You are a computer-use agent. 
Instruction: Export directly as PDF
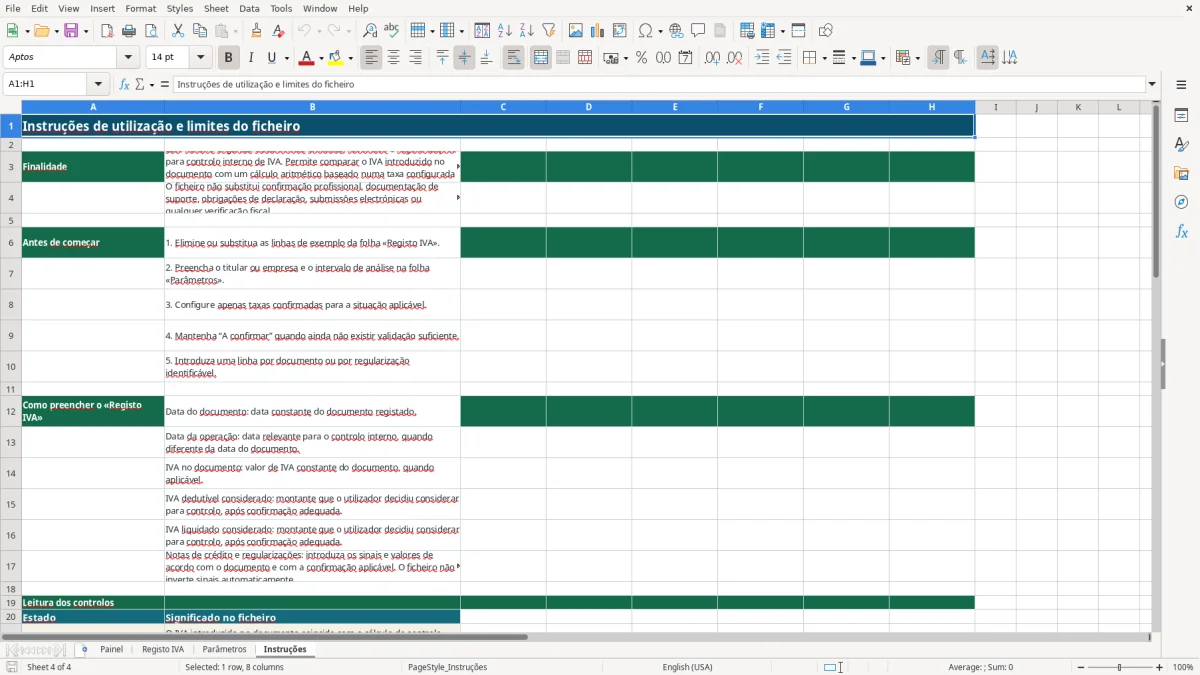click(107, 31)
